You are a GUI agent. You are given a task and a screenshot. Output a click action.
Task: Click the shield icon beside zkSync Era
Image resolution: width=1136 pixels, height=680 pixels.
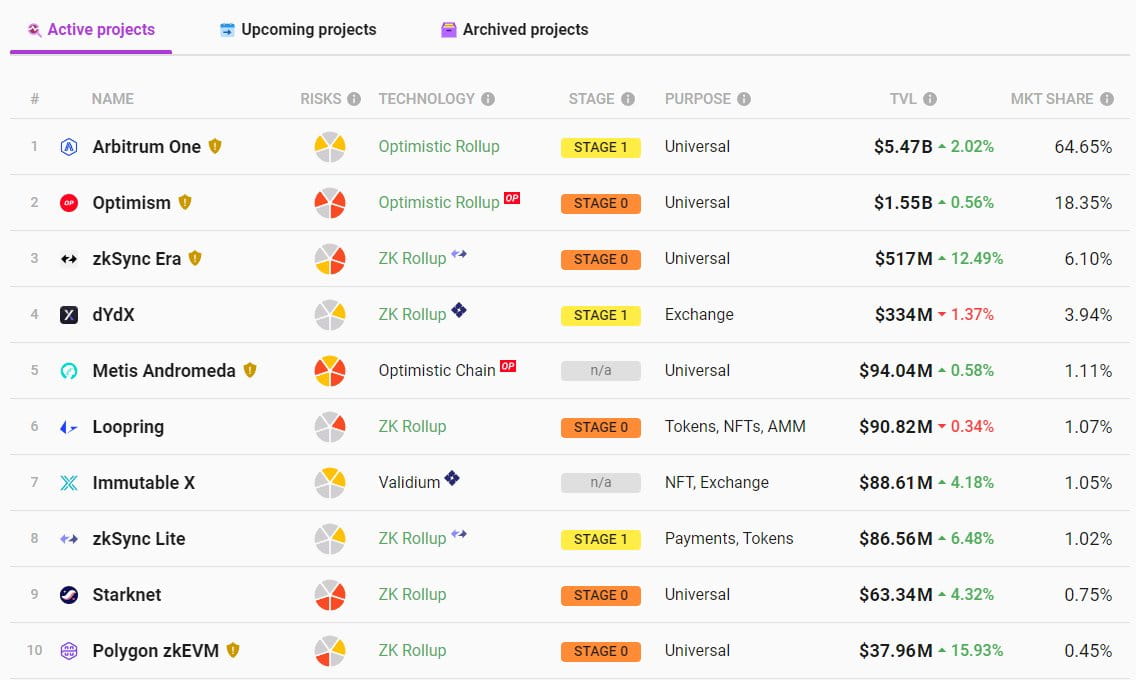[195, 258]
